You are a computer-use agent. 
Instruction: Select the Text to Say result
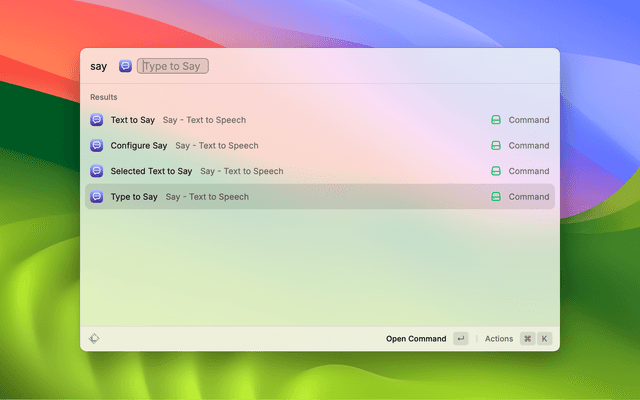(133, 120)
